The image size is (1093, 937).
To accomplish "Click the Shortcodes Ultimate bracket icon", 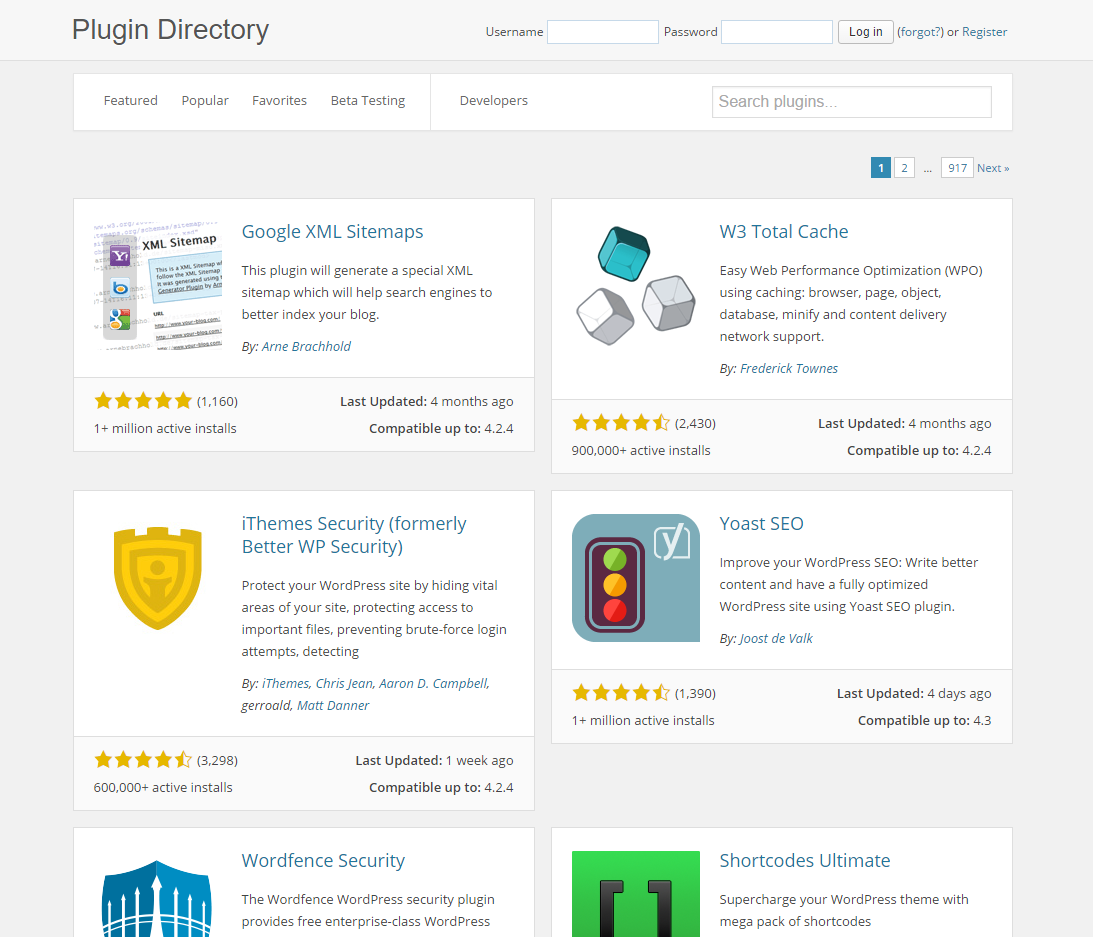I will pos(636,894).
